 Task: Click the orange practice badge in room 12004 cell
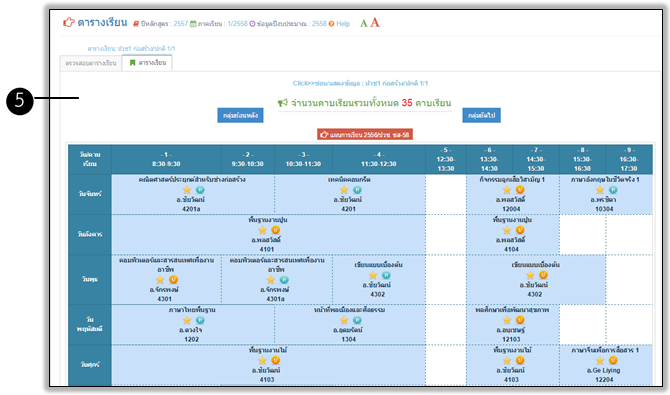pos(520,189)
